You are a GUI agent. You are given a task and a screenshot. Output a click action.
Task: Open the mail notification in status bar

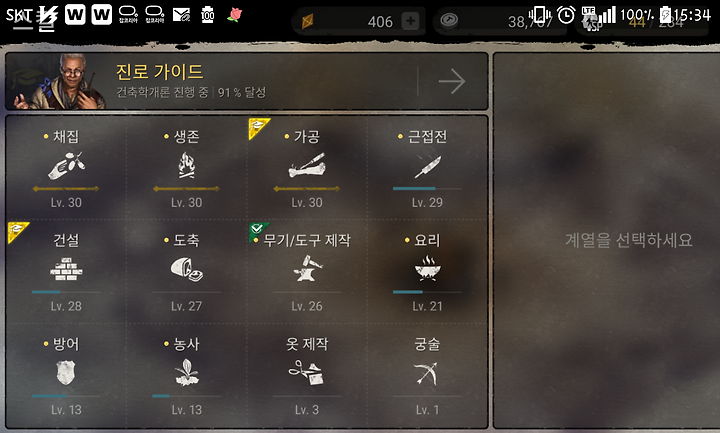click(x=181, y=15)
